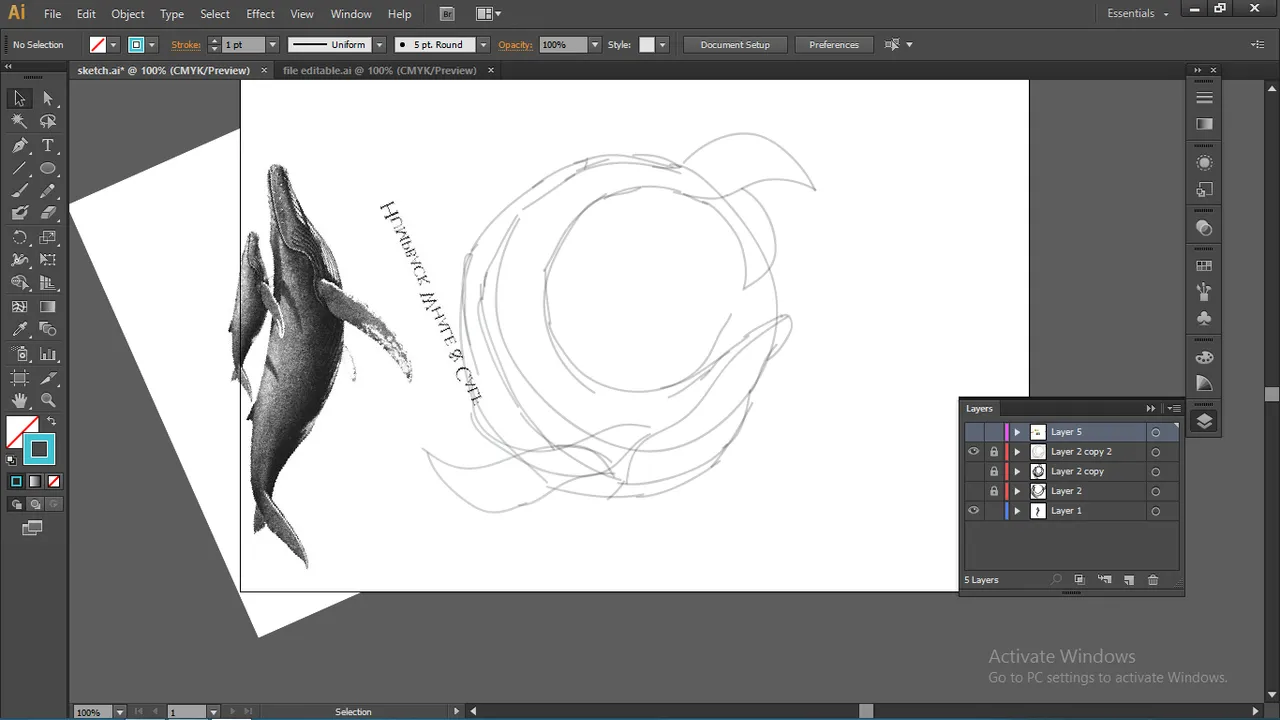Unlock the Layer 2 lock icon
This screenshot has height=720, width=1280.
pos(994,491)
